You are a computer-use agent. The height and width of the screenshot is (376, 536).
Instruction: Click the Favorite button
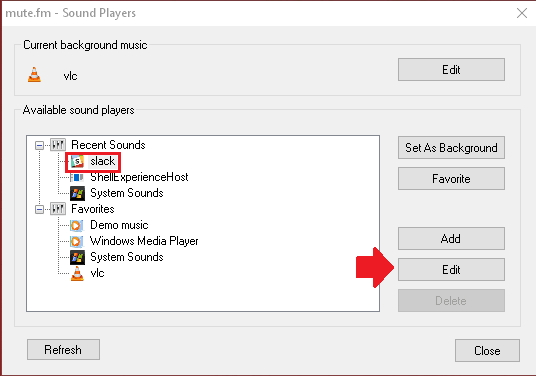[451, 178]
